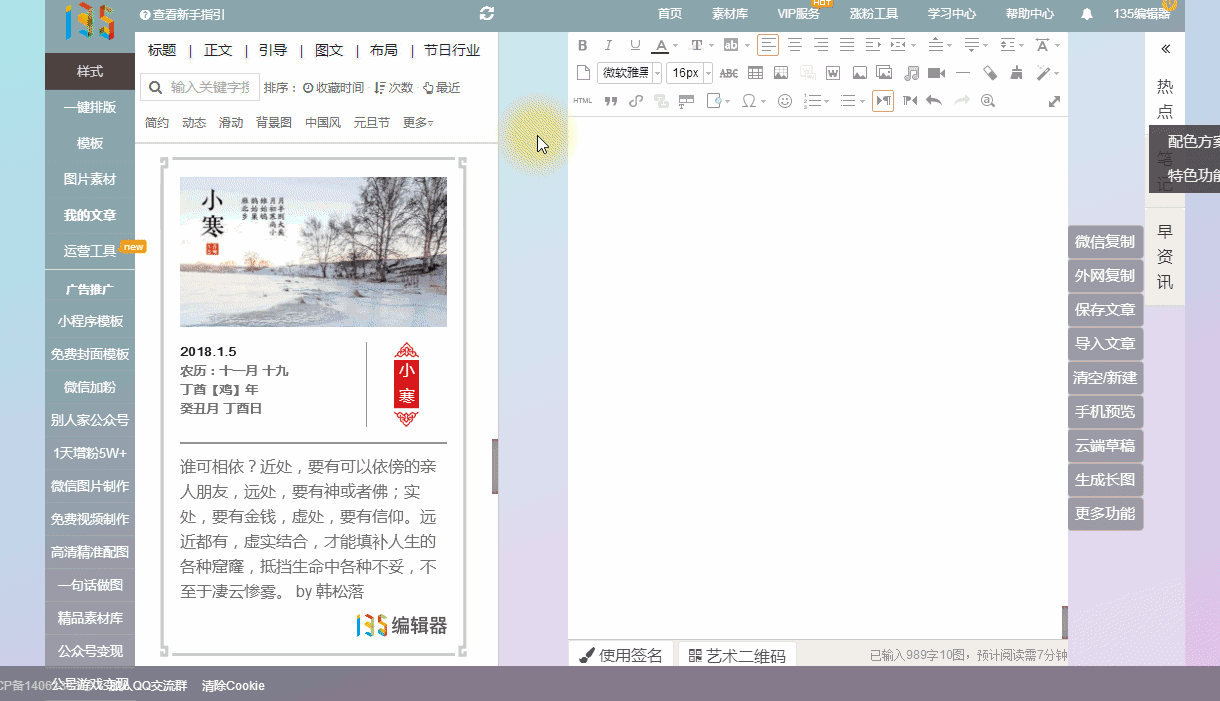This screenshot has width=1220, height=701.
Task: Collapse the right panel with « arrow
Action: click(x=1165, y=48)
